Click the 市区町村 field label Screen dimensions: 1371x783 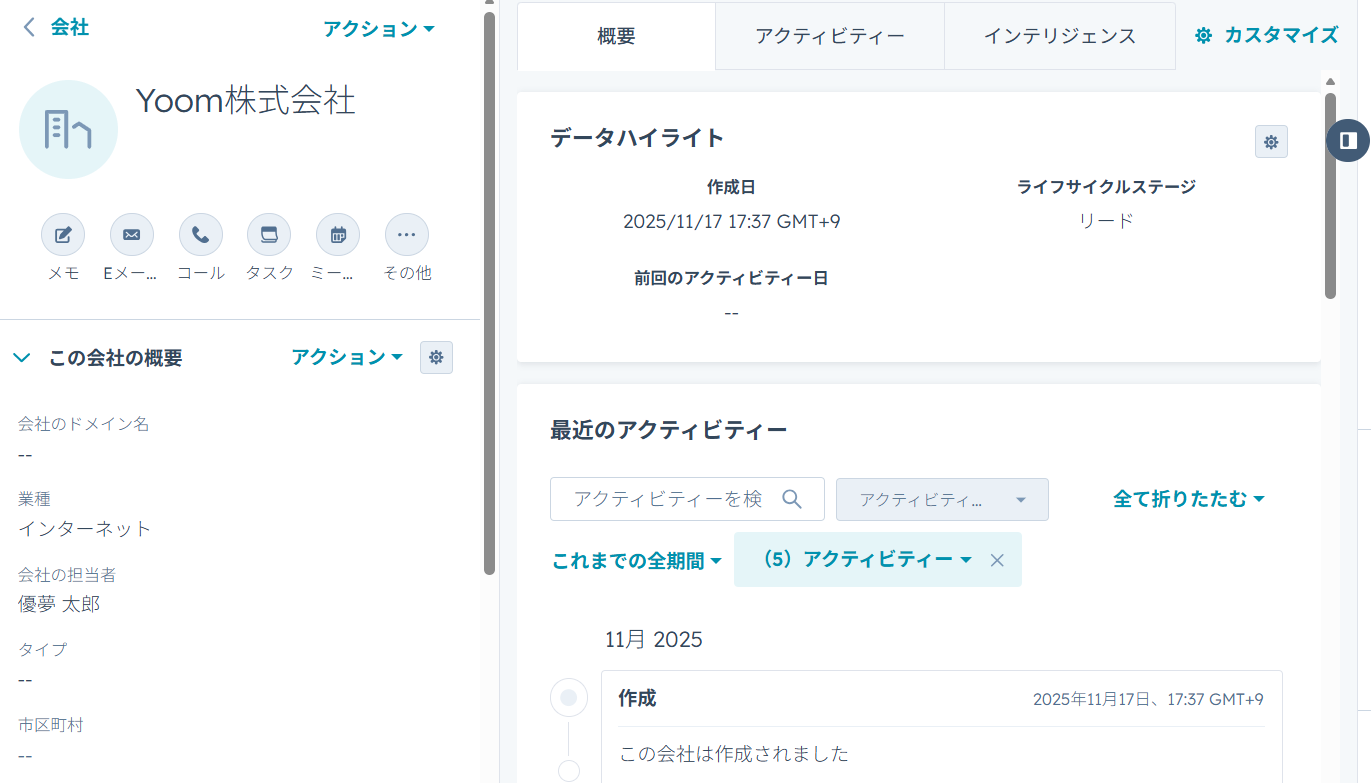click(x=51, y=724)
